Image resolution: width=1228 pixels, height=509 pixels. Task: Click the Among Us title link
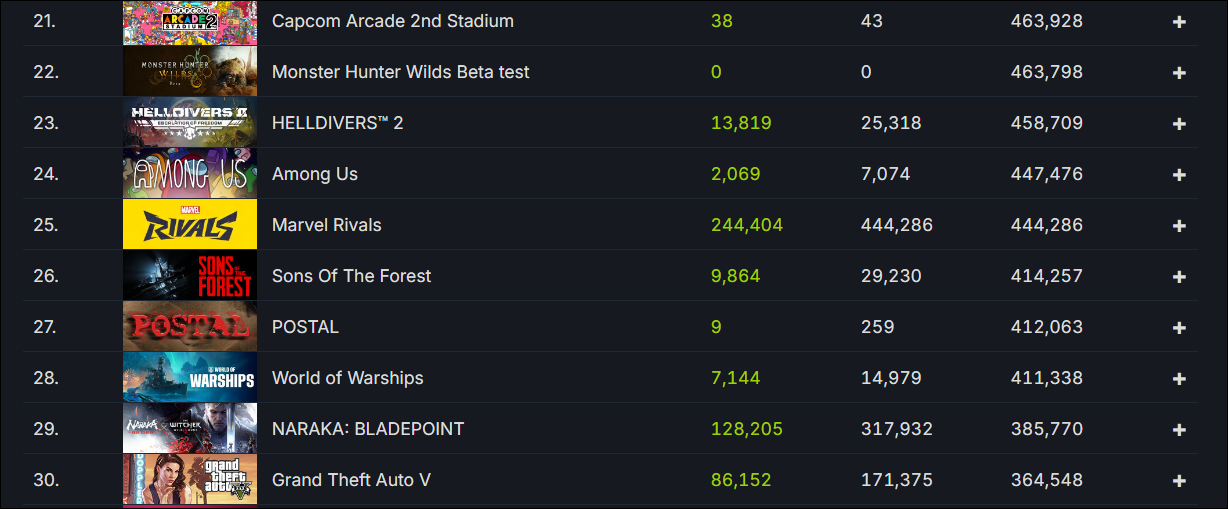314,174
